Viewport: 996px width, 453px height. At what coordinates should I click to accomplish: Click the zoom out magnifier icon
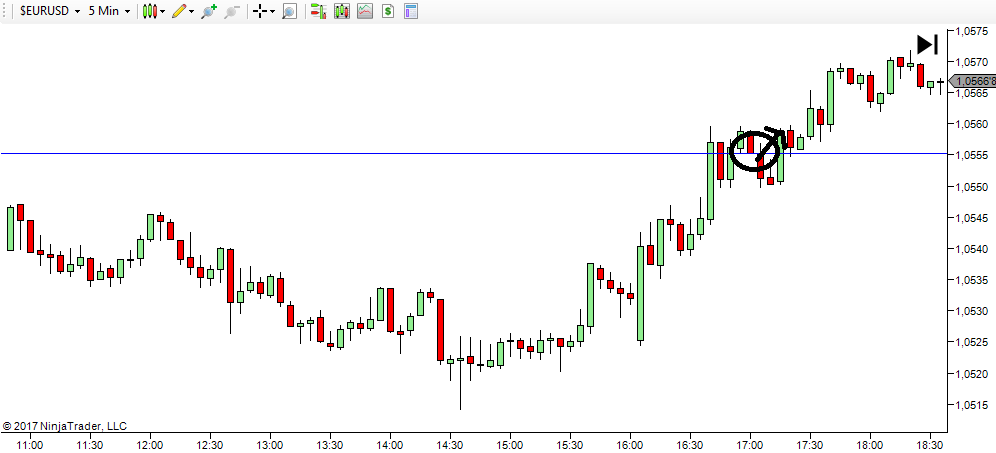point(232,11)
